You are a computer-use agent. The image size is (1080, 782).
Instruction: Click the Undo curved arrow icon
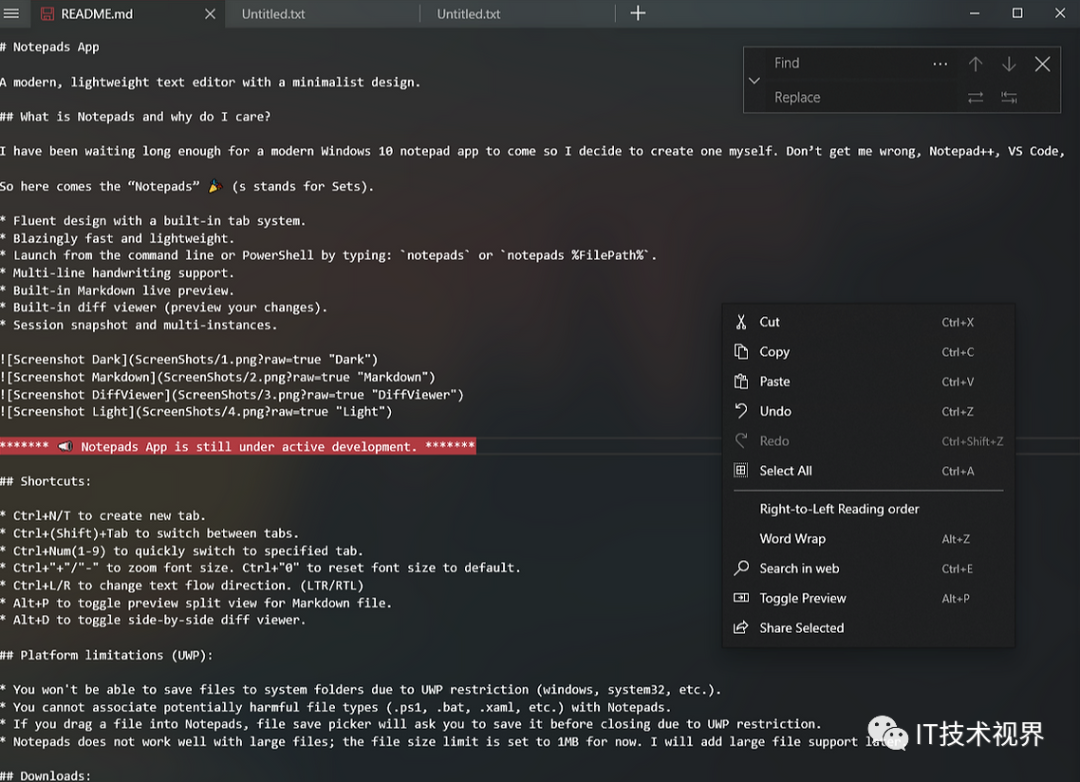pyautogui.click(x=741, y=411)
